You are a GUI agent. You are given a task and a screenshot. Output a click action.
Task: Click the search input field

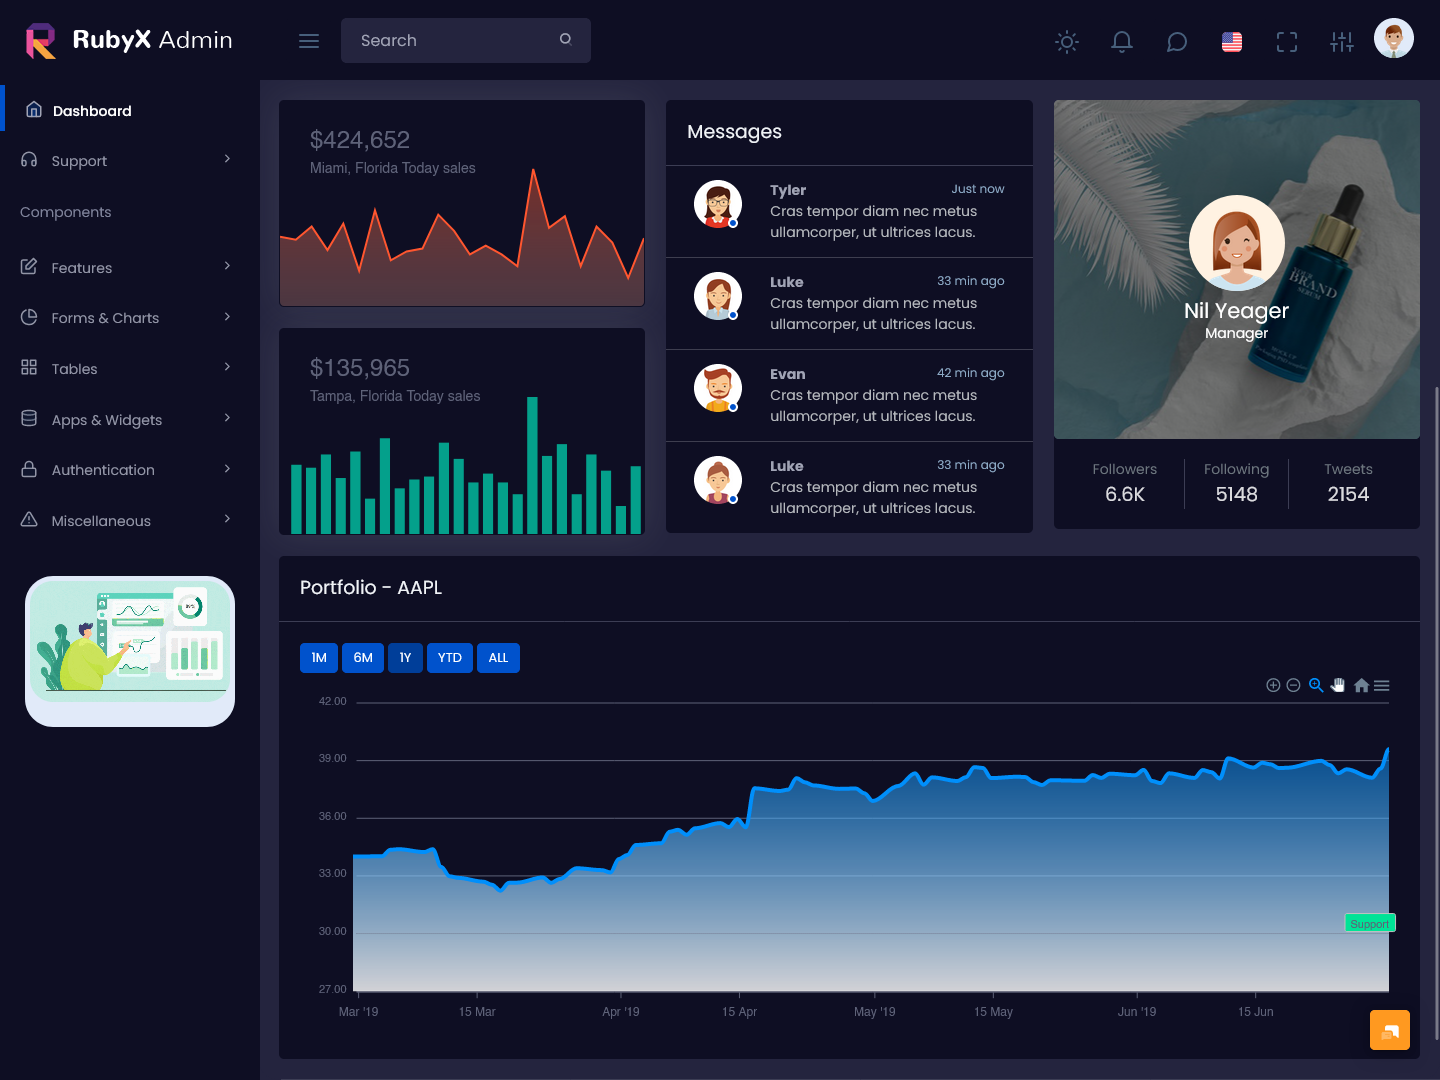tap(450, 40)
